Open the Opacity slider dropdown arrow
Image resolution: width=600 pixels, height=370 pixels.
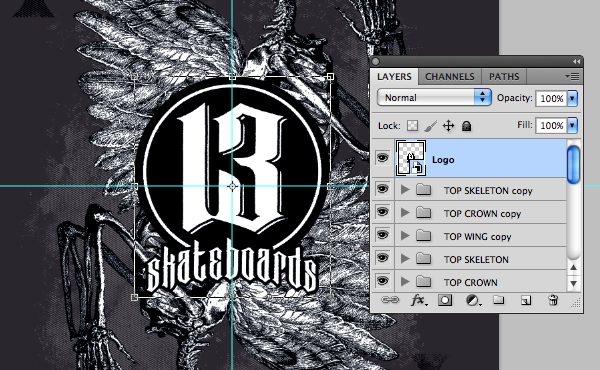click(x=572, y=98)
